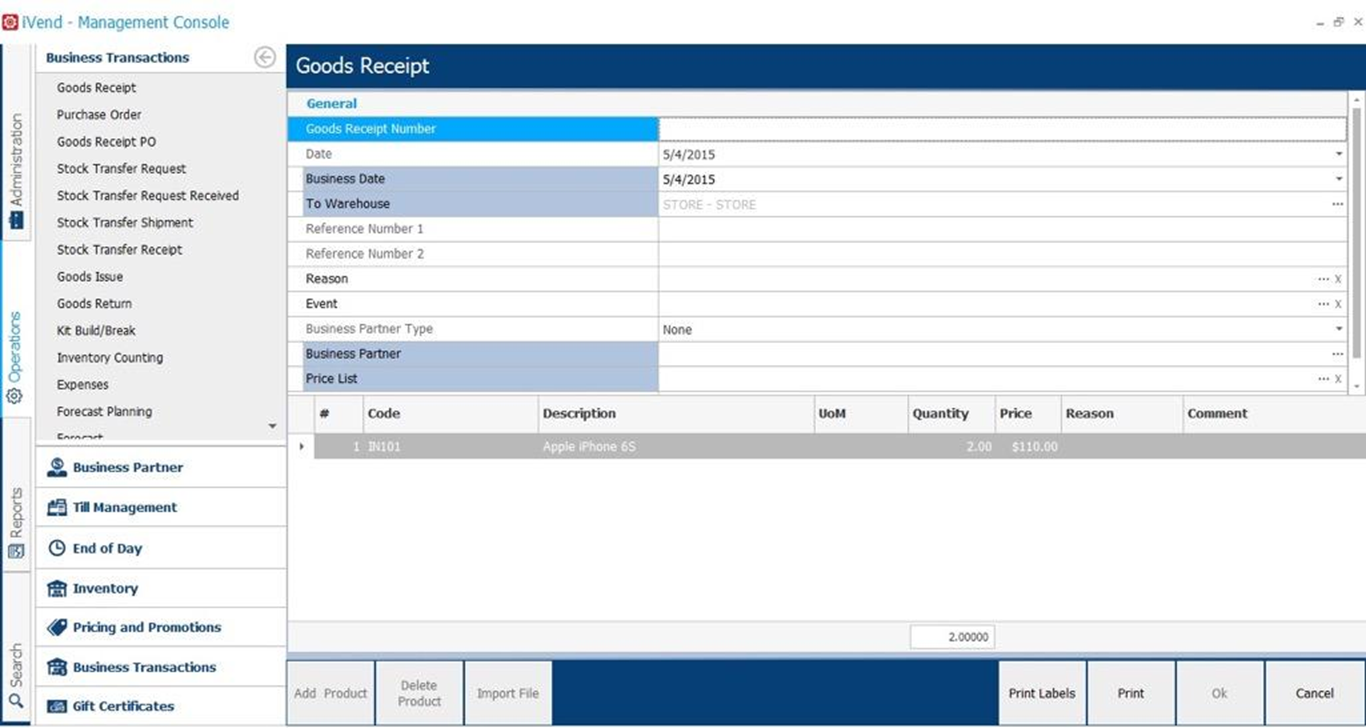
Task: Open Expenses menu item
Action: tap(83, 385)
